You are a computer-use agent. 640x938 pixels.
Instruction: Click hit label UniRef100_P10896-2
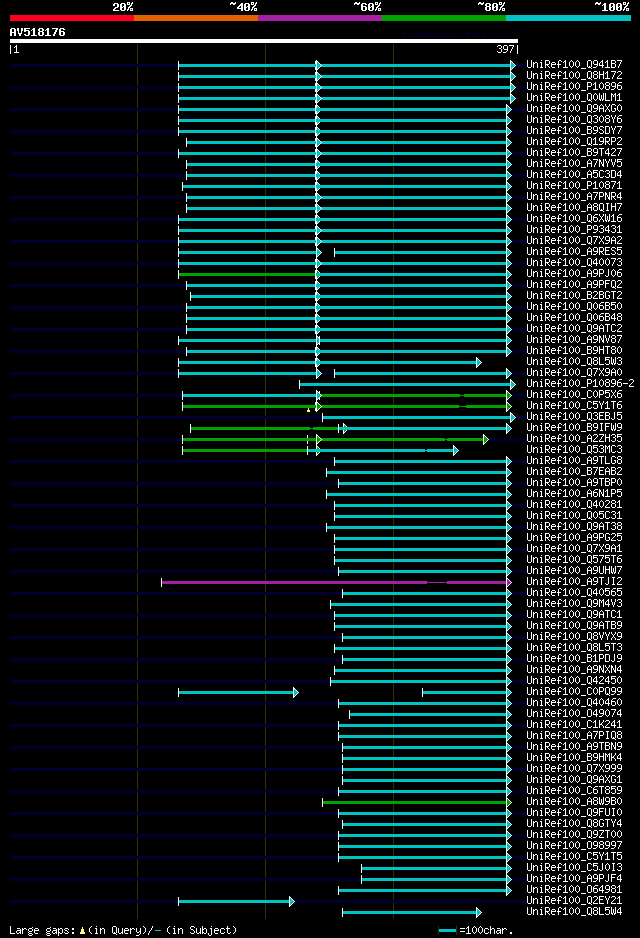[x=580, y=383]
